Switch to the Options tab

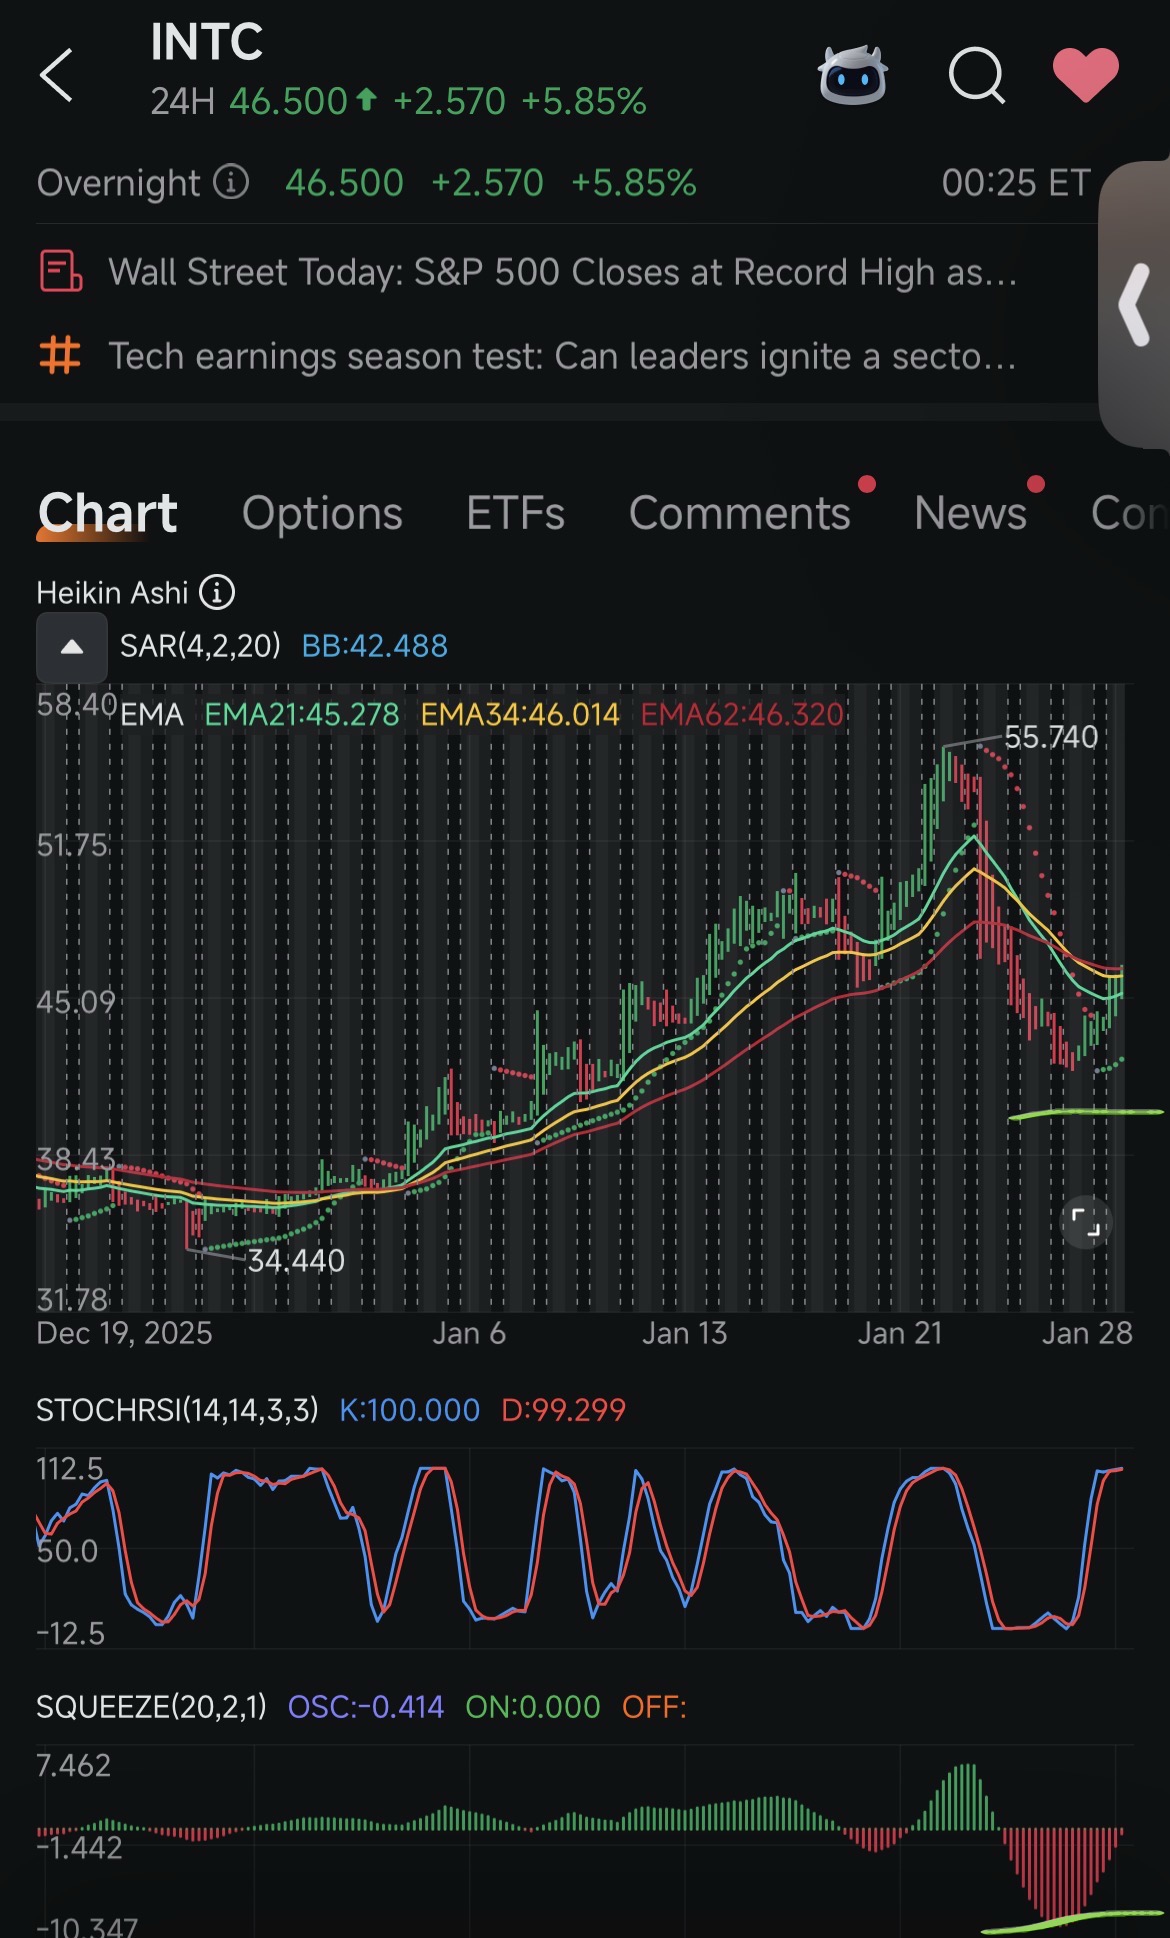click(x=322, y=513)
